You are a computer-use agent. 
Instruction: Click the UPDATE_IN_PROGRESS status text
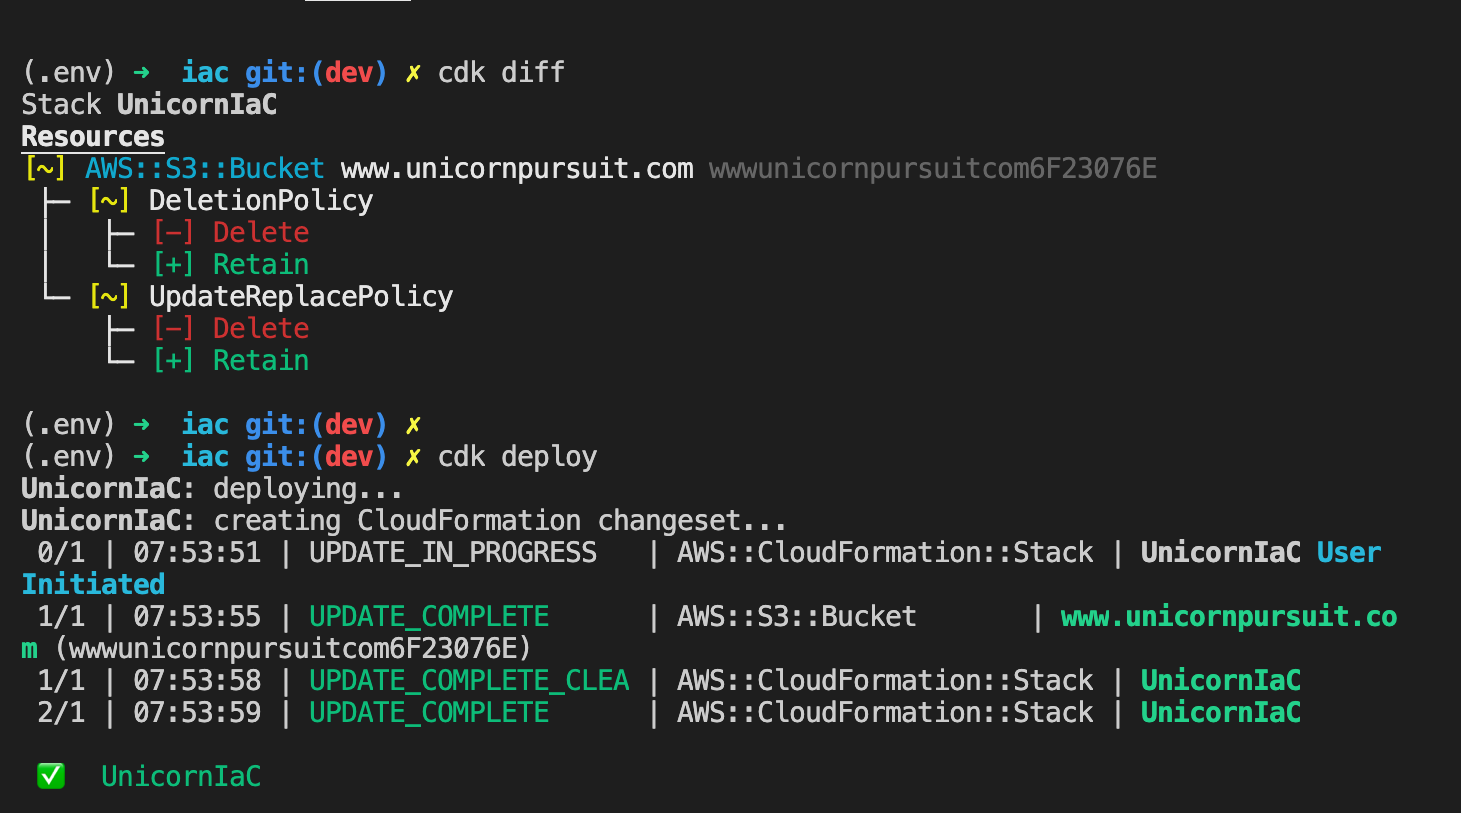(453, 553)
